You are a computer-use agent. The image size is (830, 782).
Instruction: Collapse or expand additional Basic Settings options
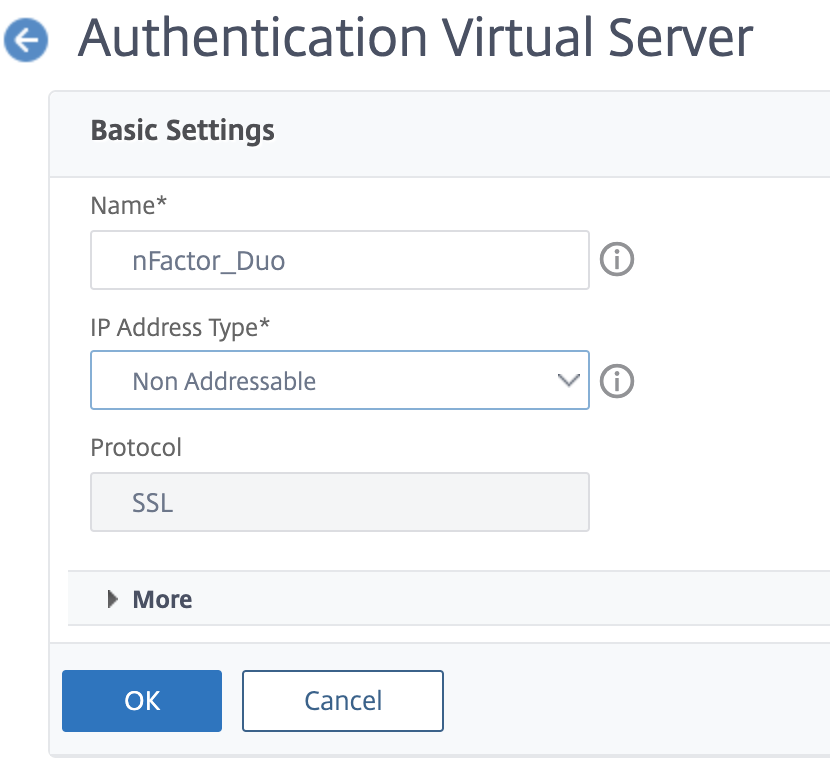pyautogui.click(x=148, y=598)
